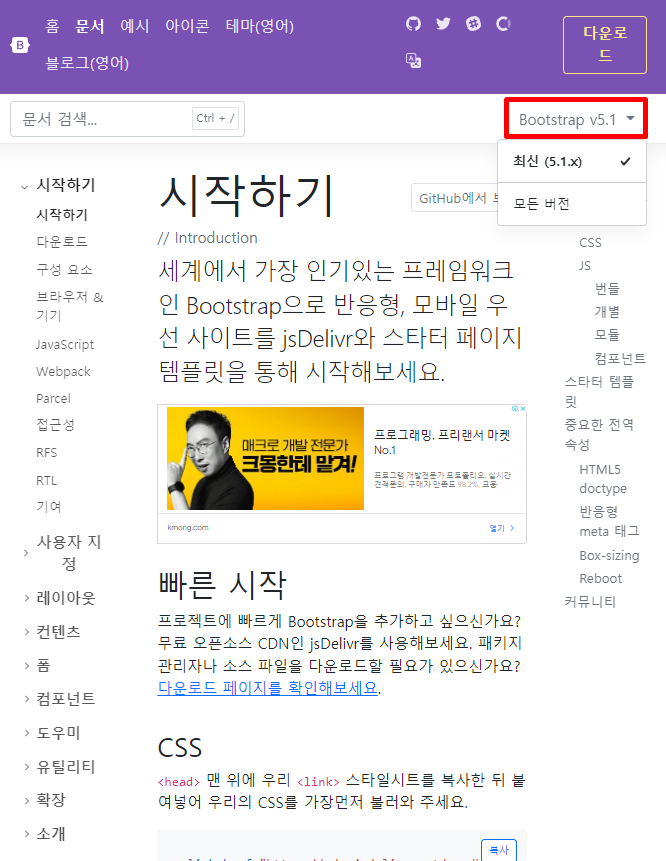Open the Twitter icon link
The width and height of the screenshot is (666, 861).
pos(443,24)
